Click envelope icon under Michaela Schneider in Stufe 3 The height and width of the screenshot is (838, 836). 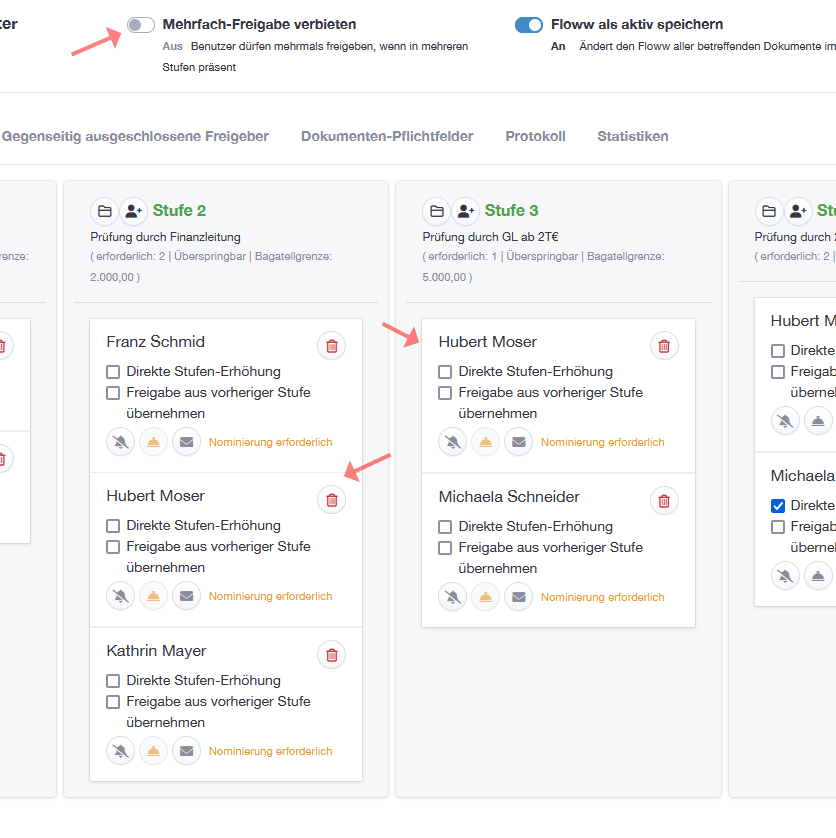517,597
